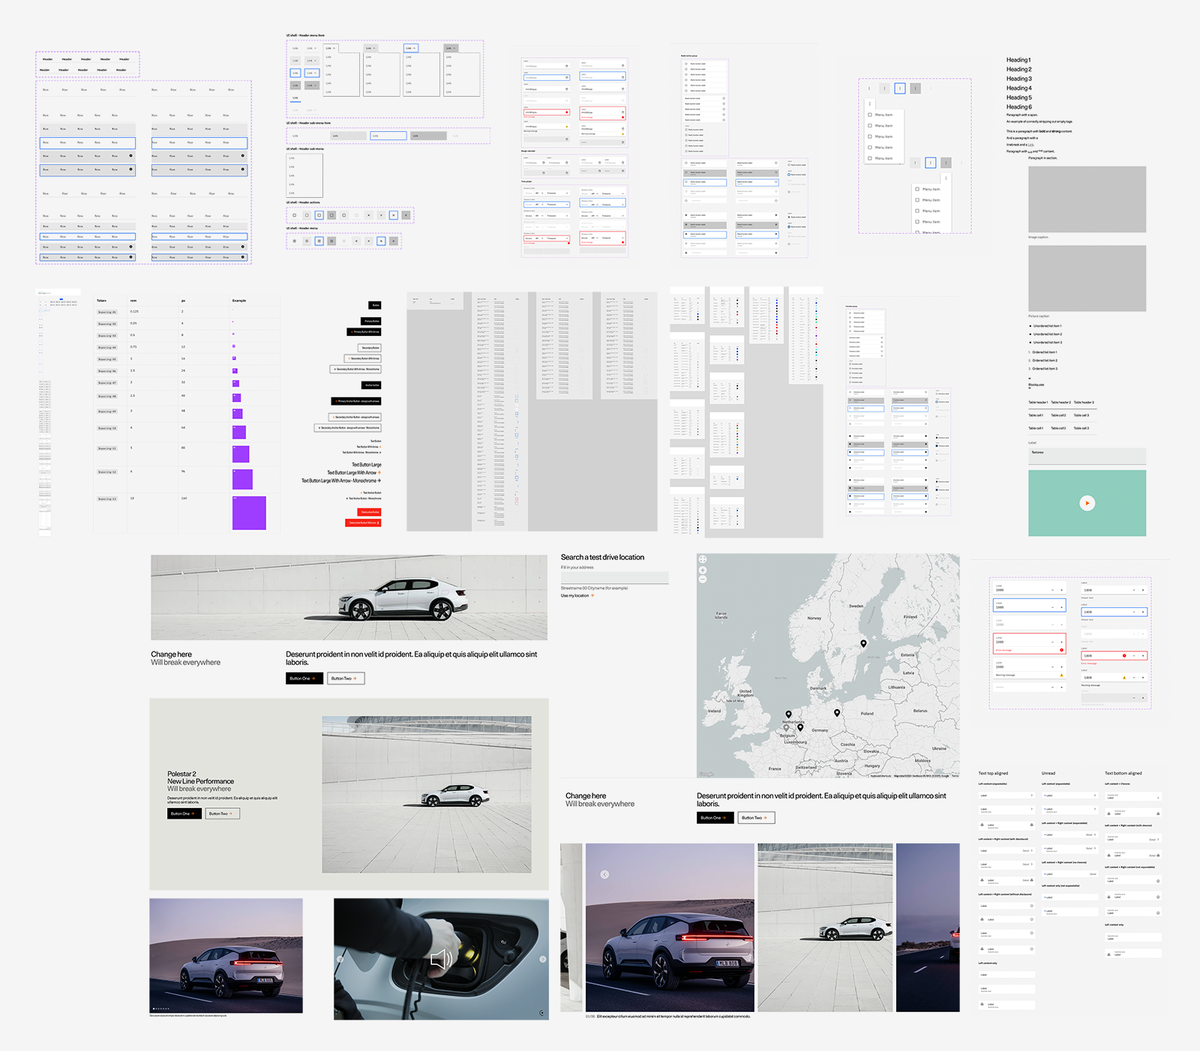The image size is (1200, 1051).
Task: Click the right arrow on the charging video
Action: click(543, 959)
